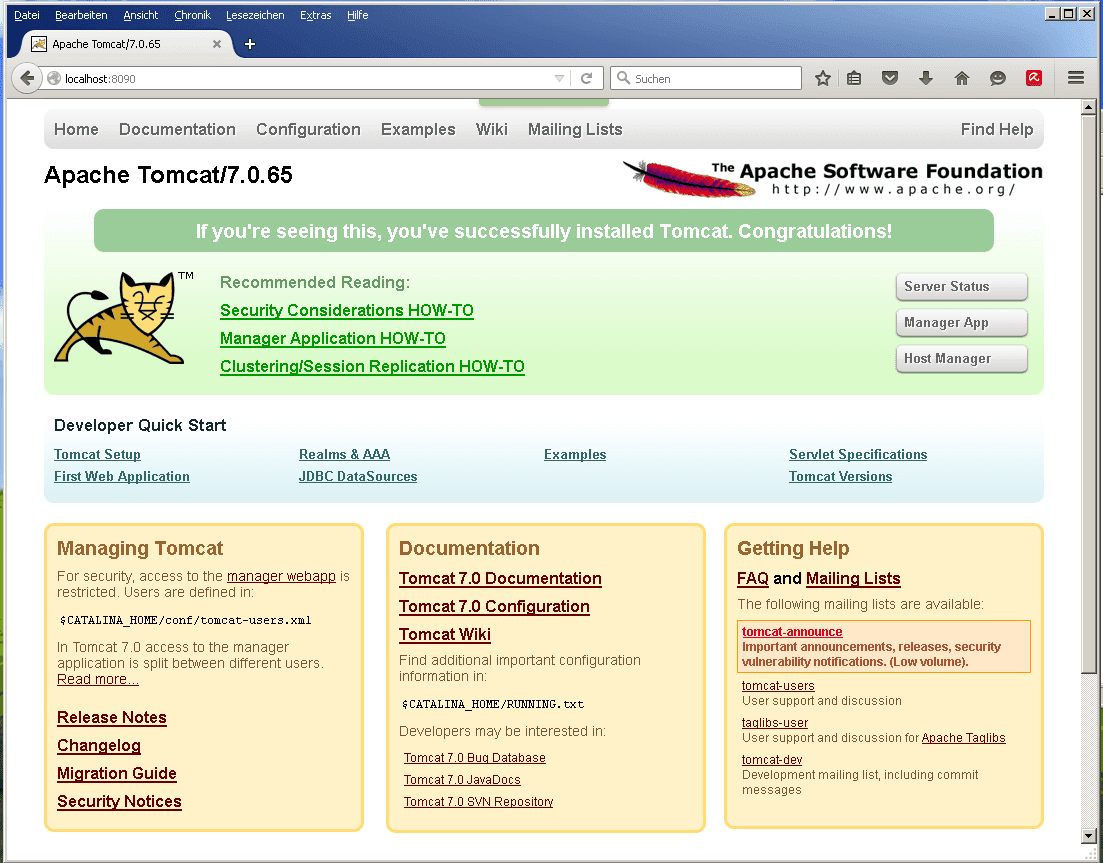Reload the page with the refresh icon
The width and height of the screenshot is (1103, 863).
(x=587, y=78)
